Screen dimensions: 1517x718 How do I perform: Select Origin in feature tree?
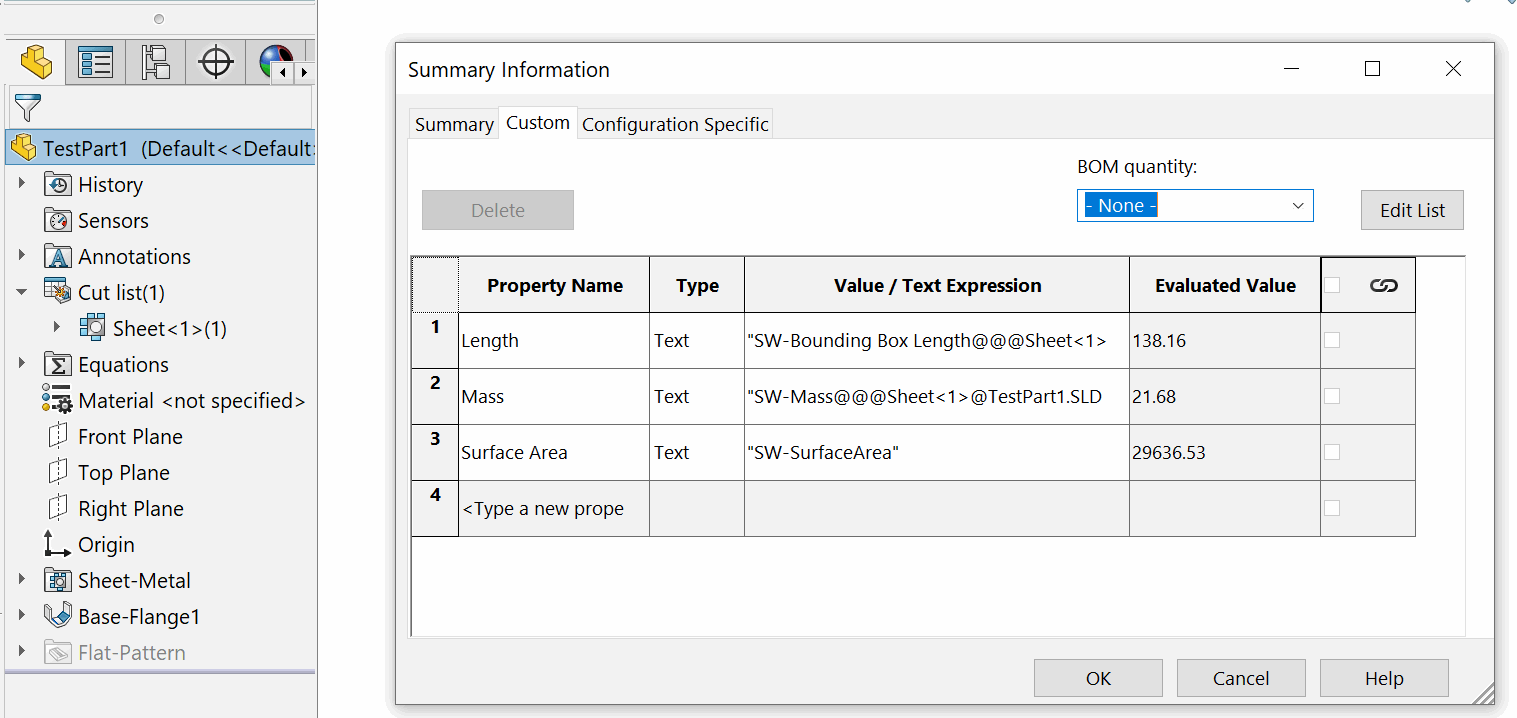(106, 544)
